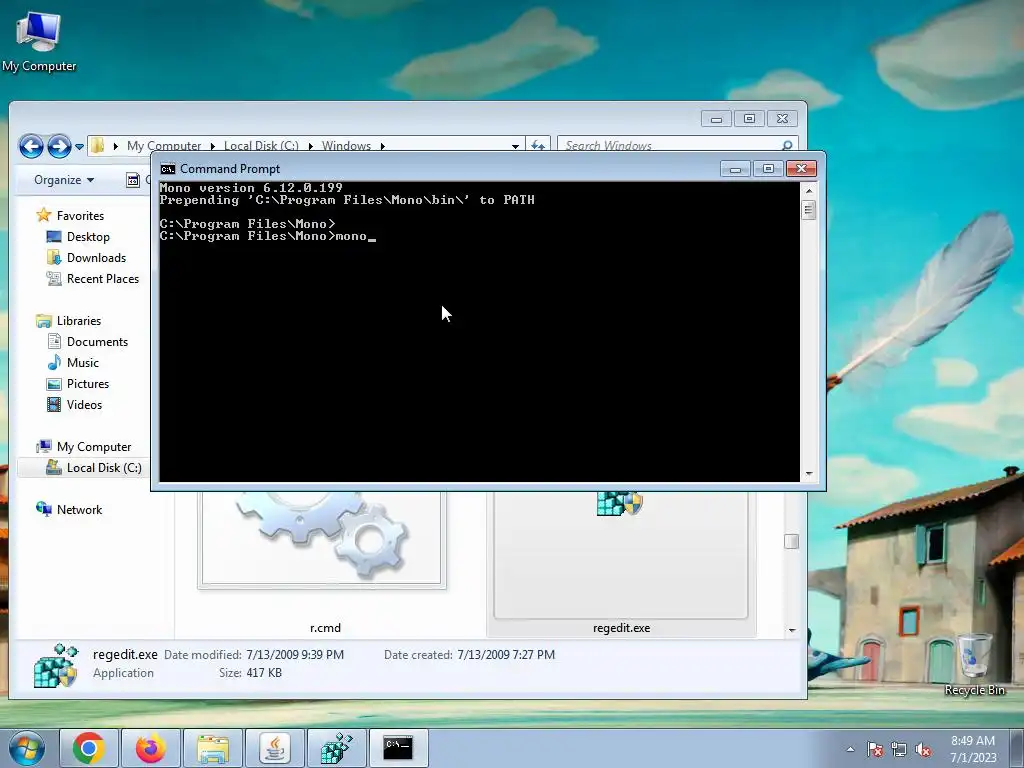Screen dimensions: 1024x768
Task: Select Network in navigation pane
Action: [69, 509]
